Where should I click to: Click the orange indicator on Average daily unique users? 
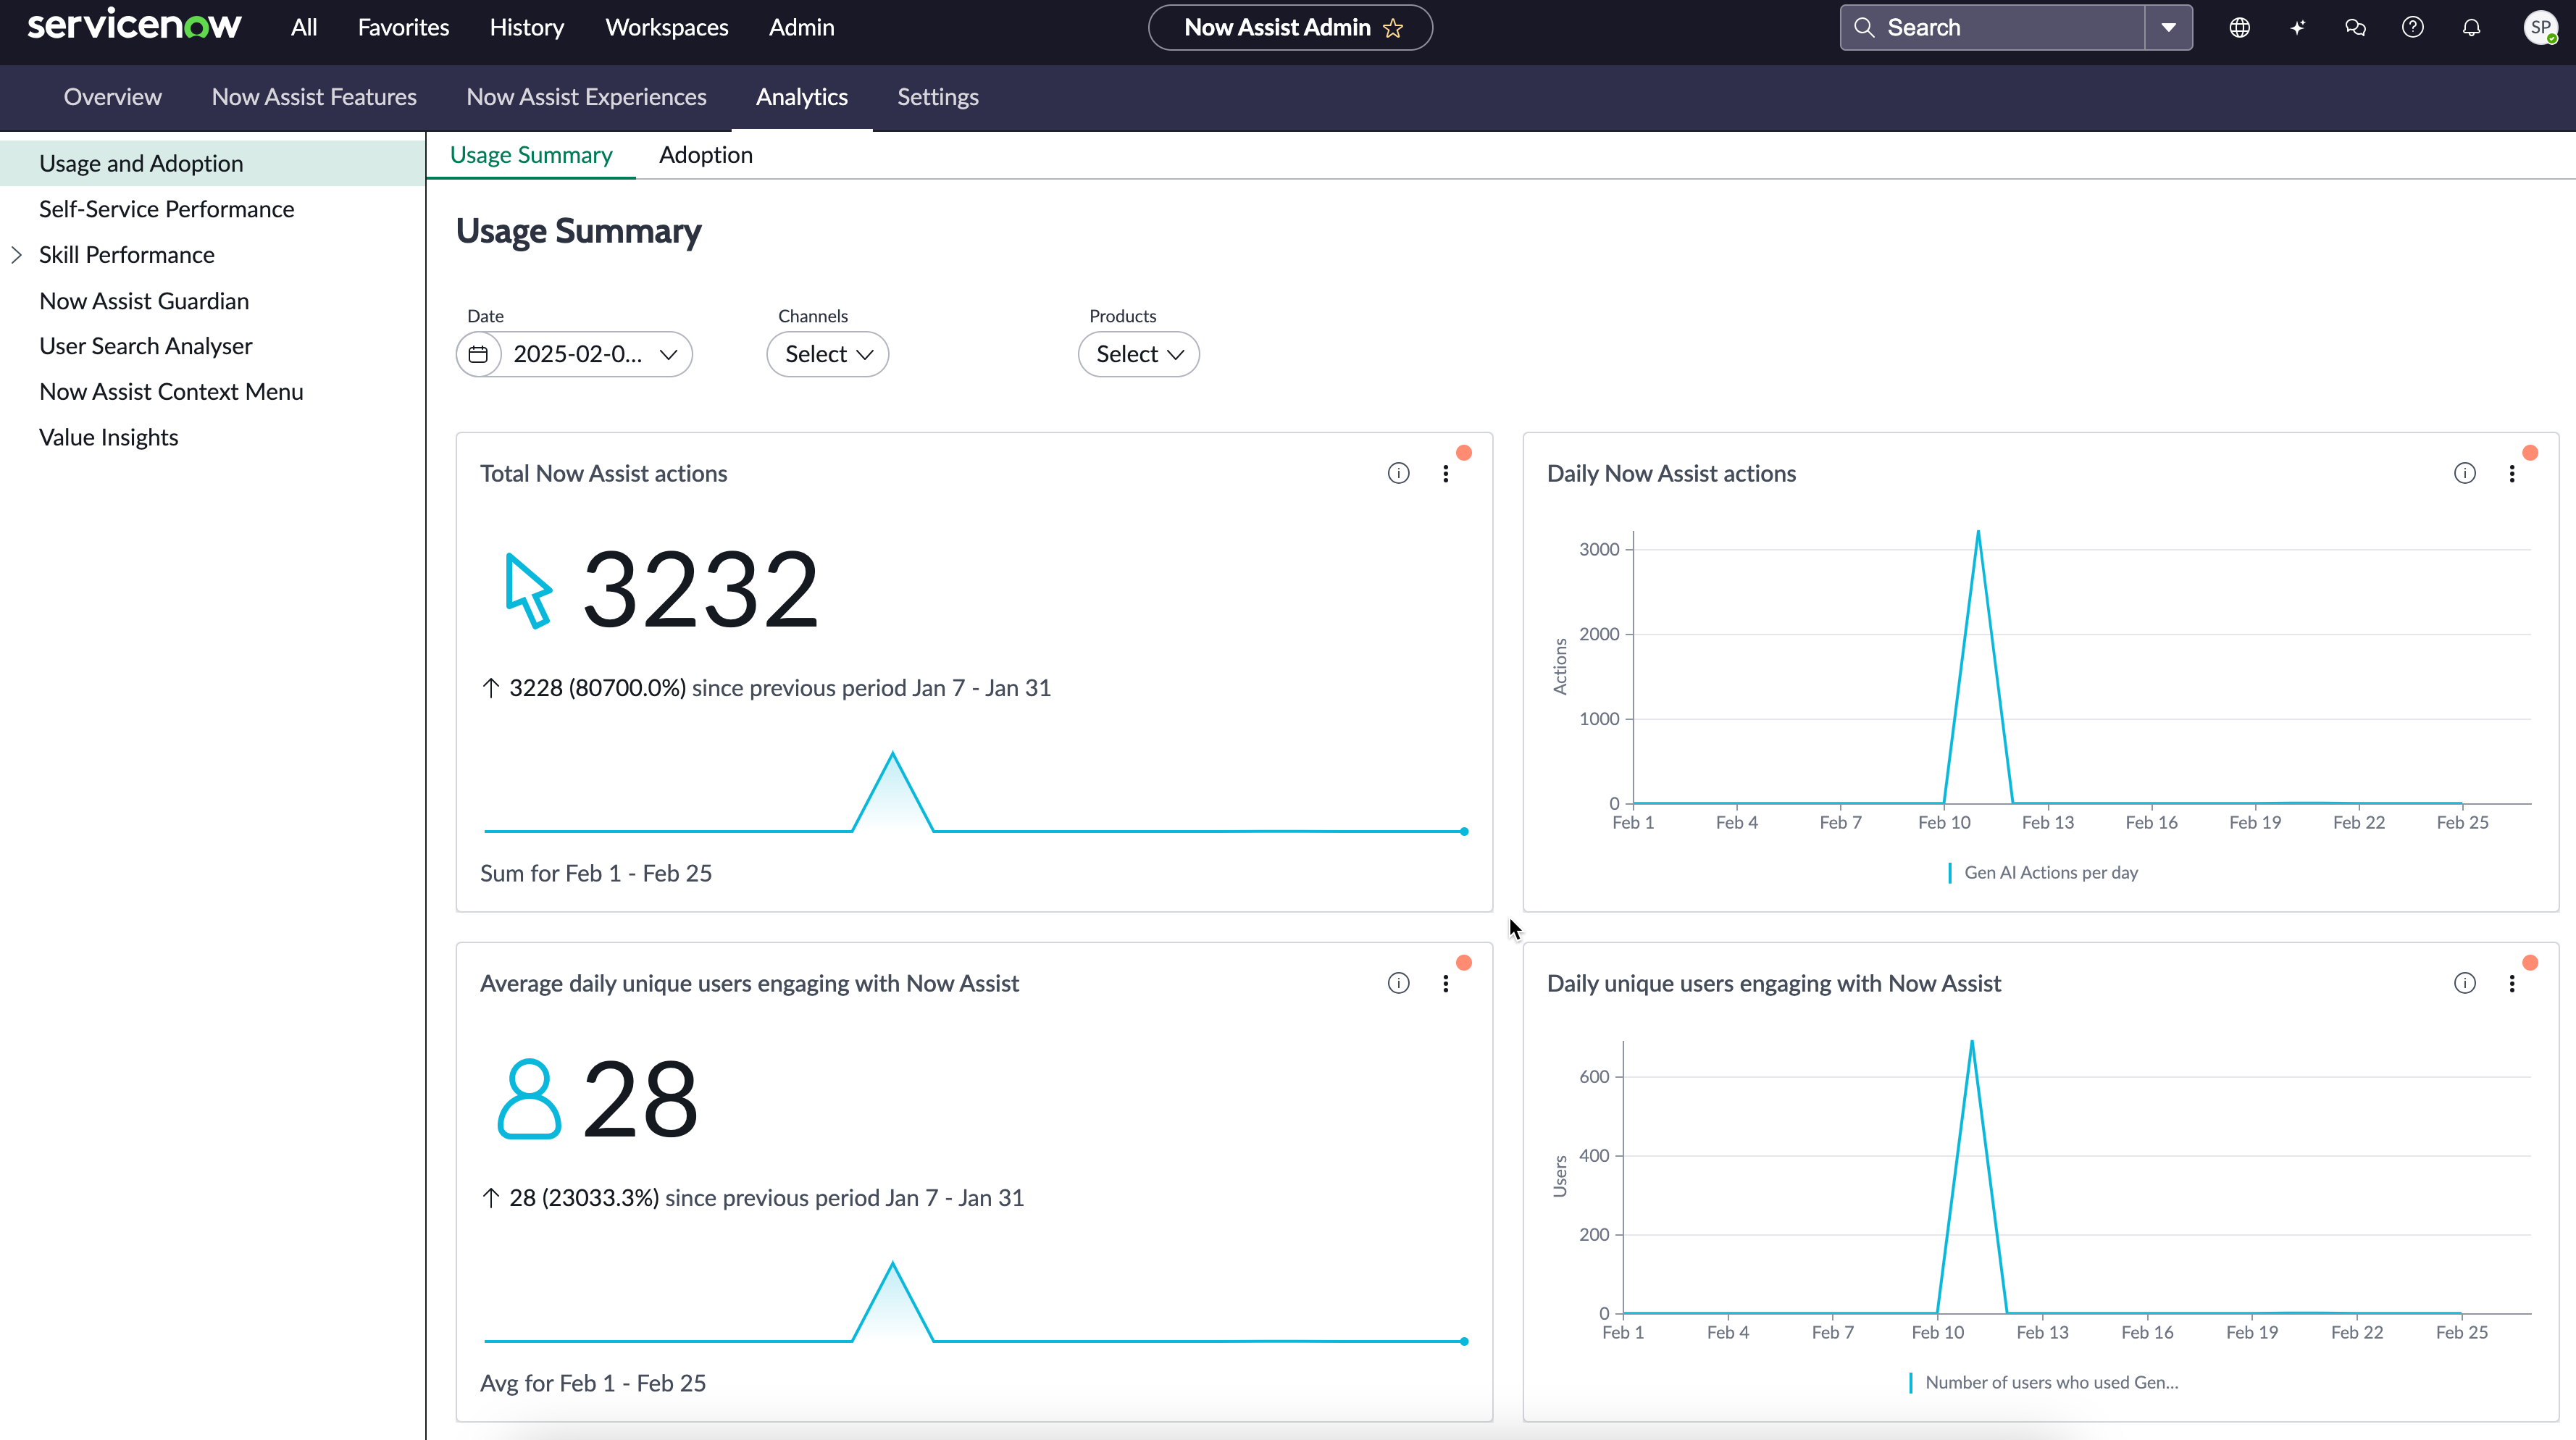[1464, 963]
